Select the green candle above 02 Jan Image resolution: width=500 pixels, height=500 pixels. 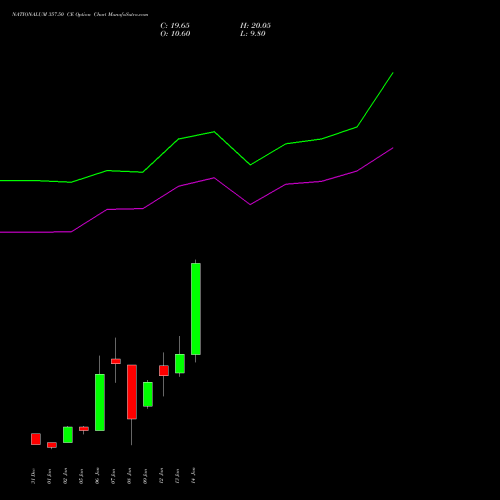(x=68, y=435)
